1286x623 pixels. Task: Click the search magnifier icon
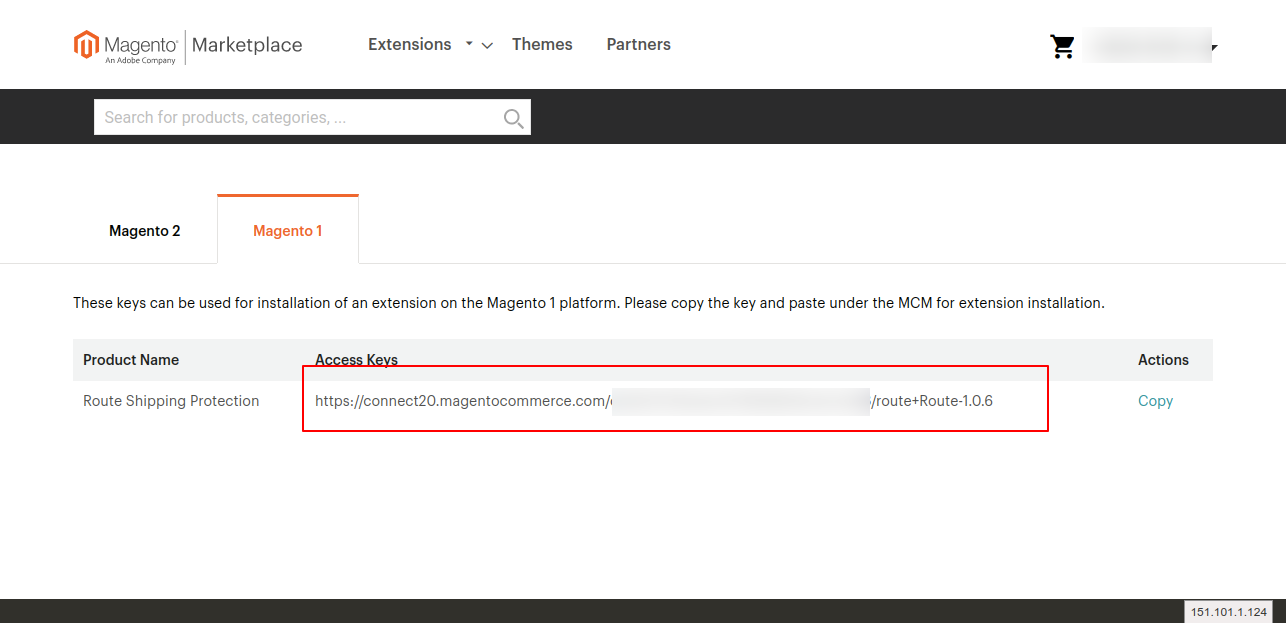tap(513, 118)
